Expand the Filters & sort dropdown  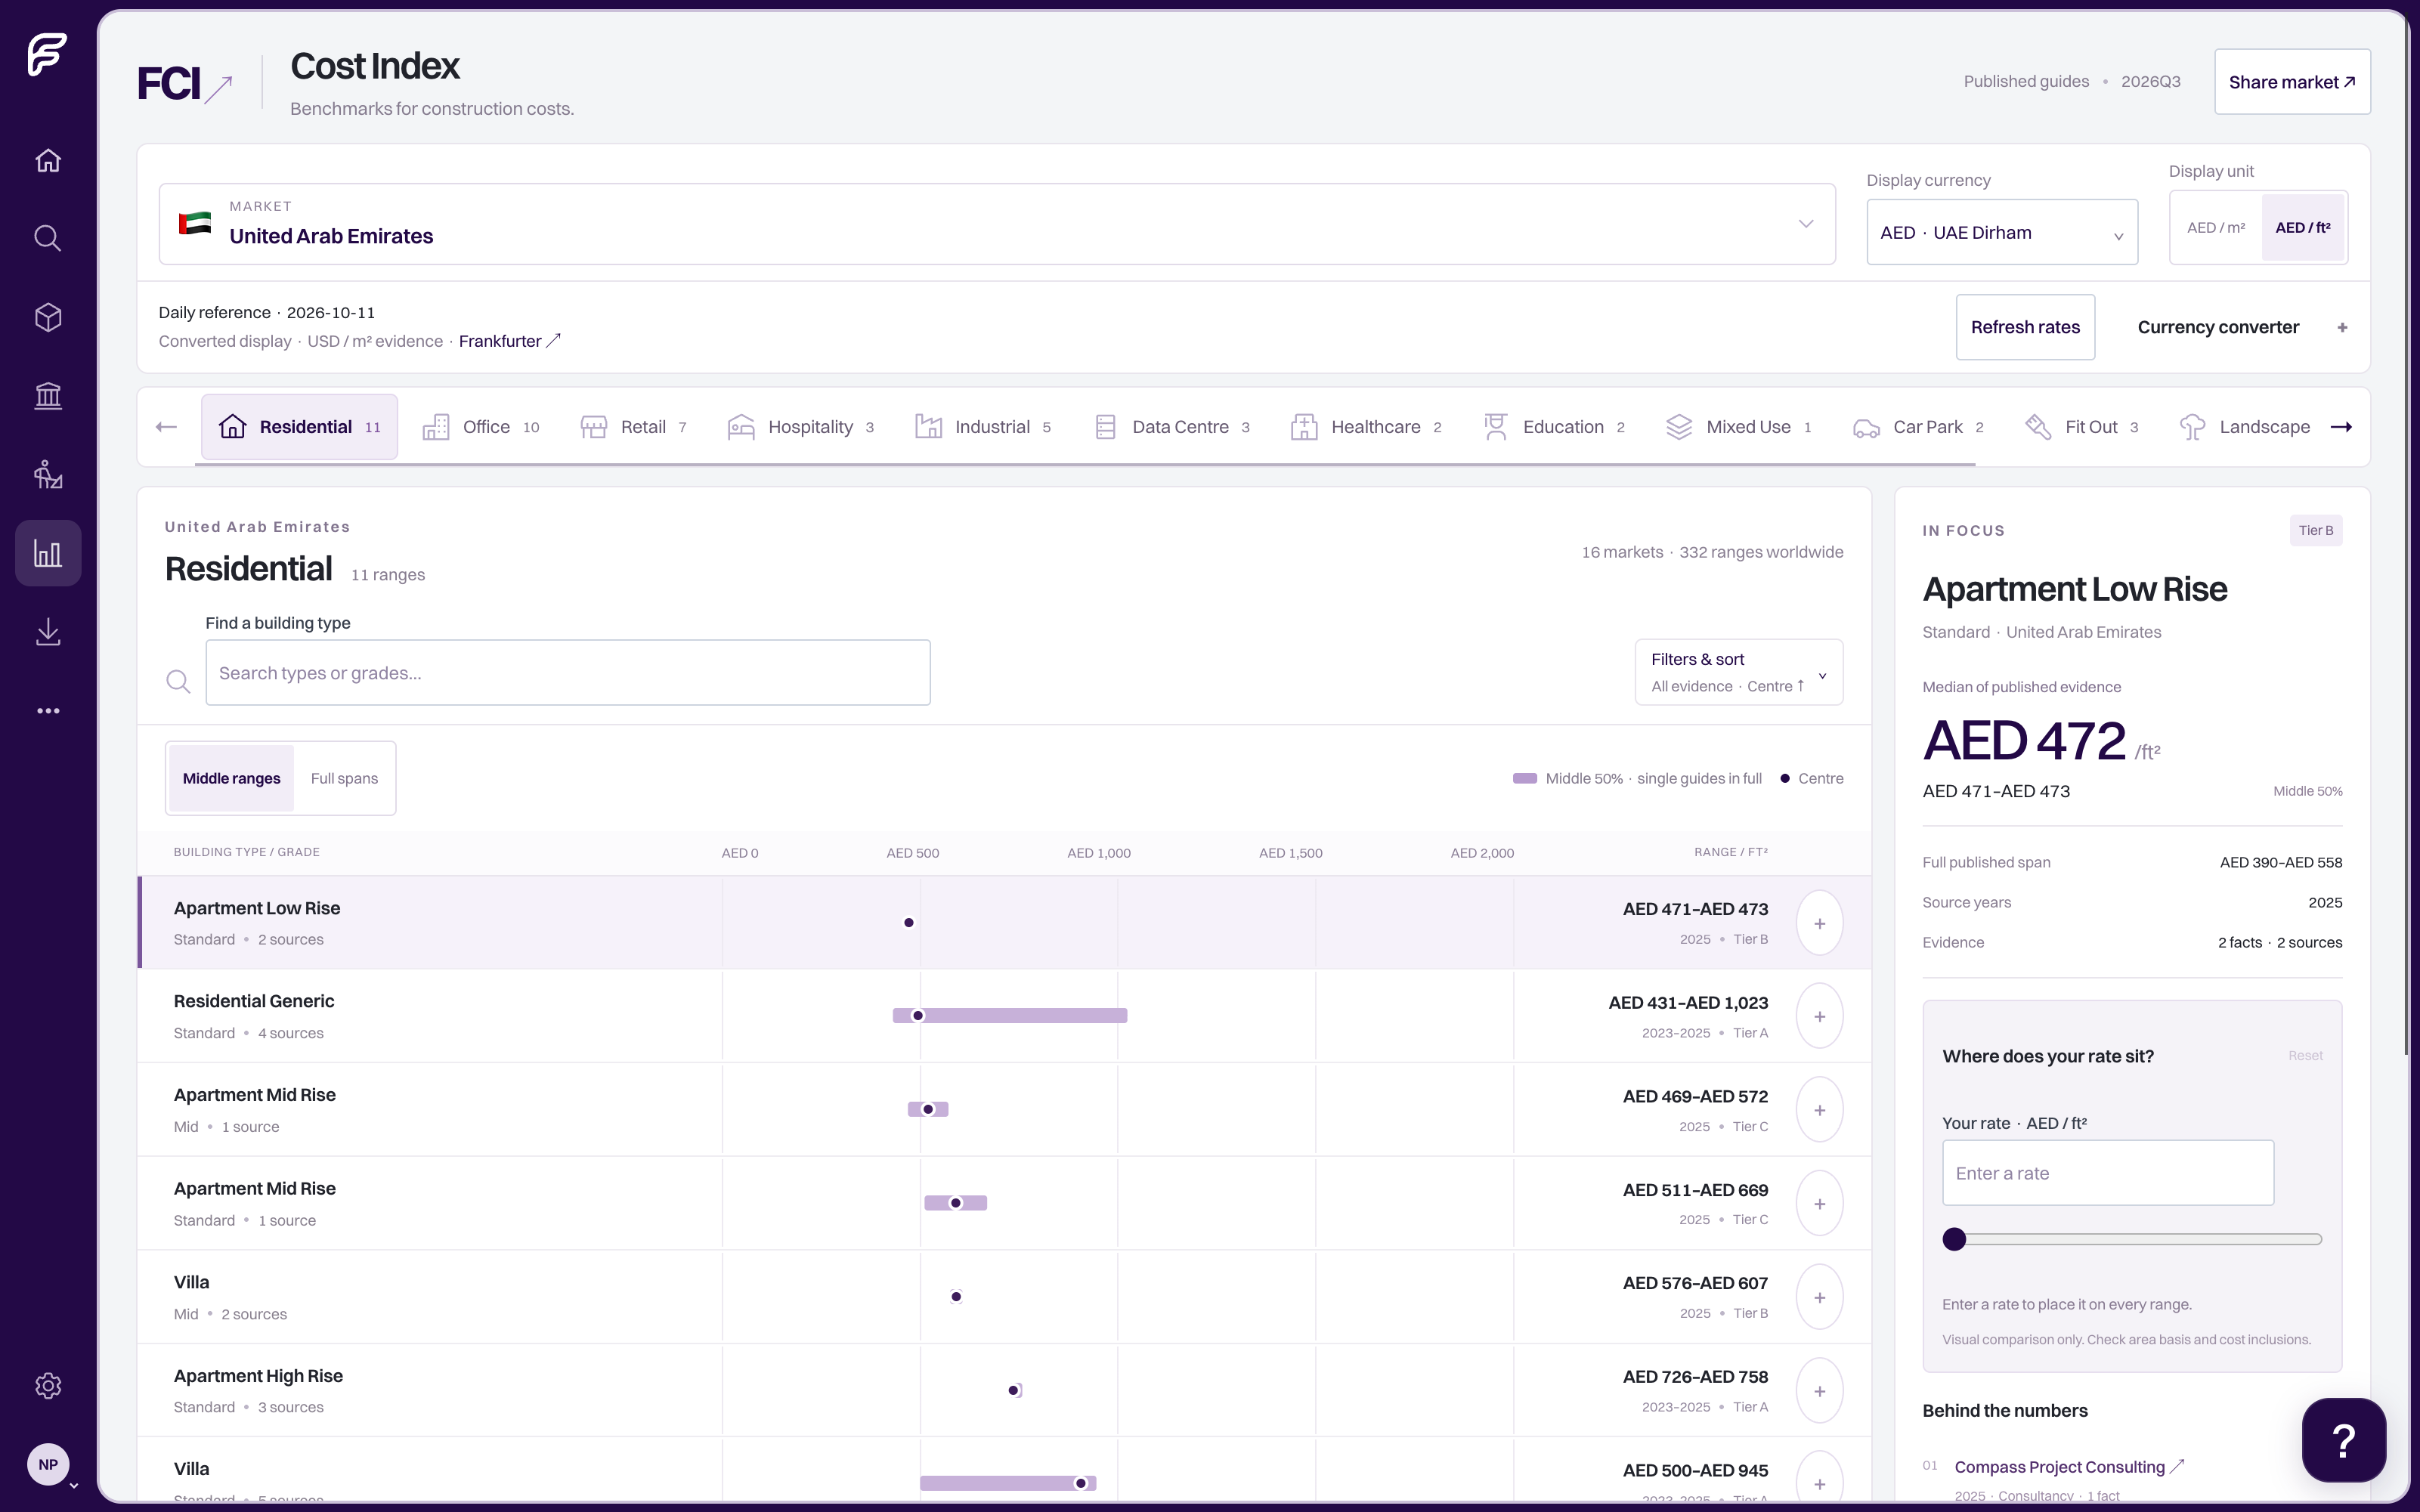(x=1738, y=672)
